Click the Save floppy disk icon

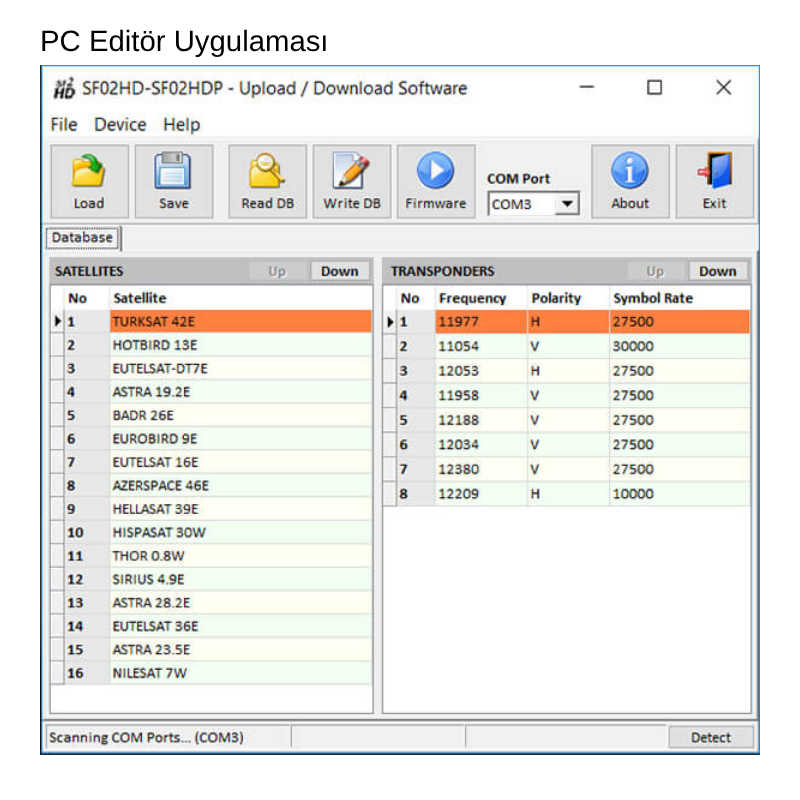173,171
